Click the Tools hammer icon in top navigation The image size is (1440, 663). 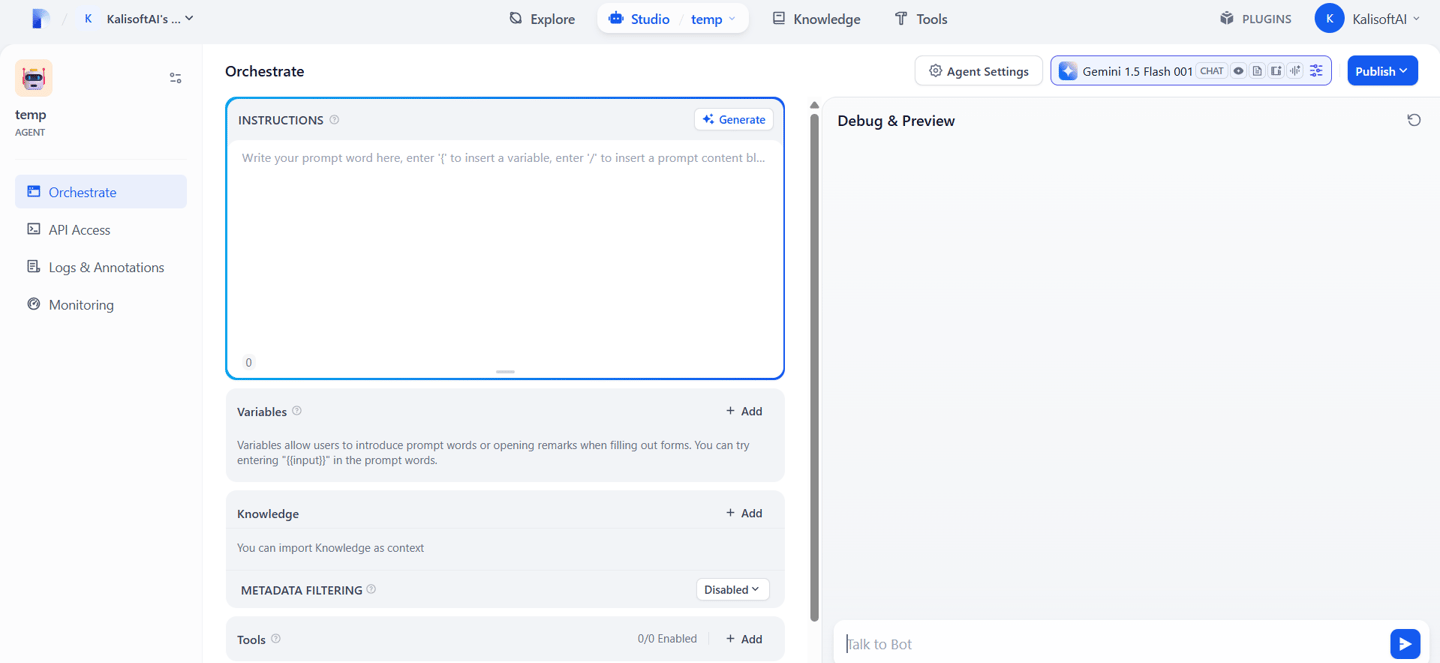(901, 18)
